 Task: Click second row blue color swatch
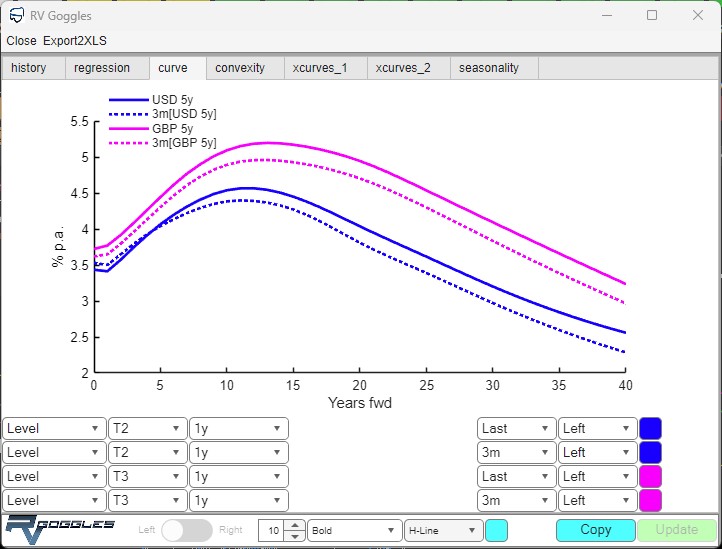tap(650, 452)
